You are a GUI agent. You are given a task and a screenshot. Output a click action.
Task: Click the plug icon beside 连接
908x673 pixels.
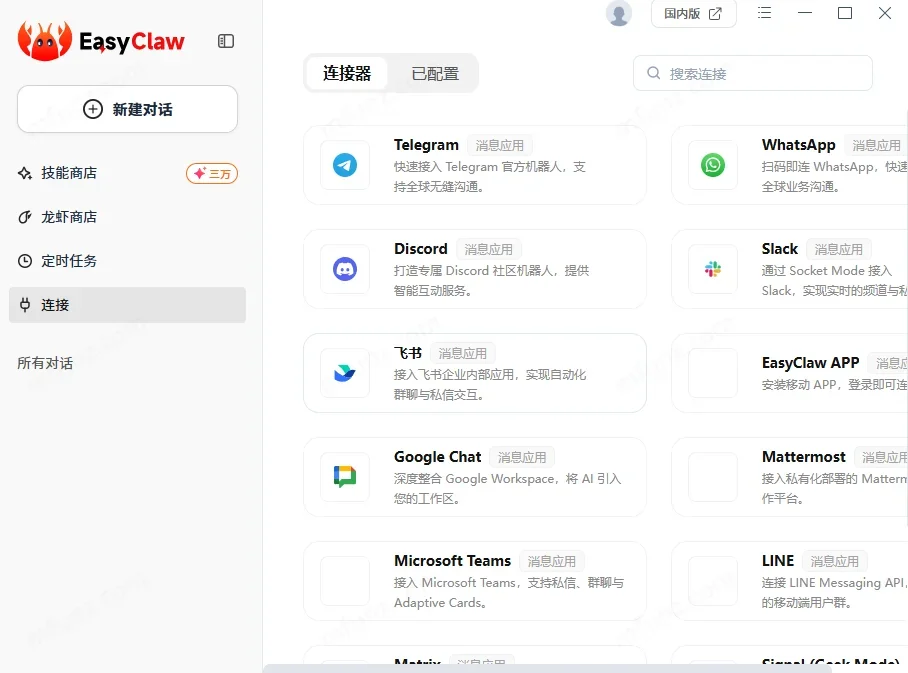[25, 305]
